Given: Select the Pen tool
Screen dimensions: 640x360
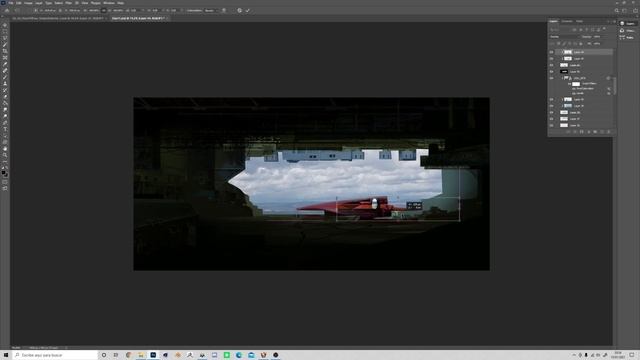Looking at the screenshot, I should 5,123.
